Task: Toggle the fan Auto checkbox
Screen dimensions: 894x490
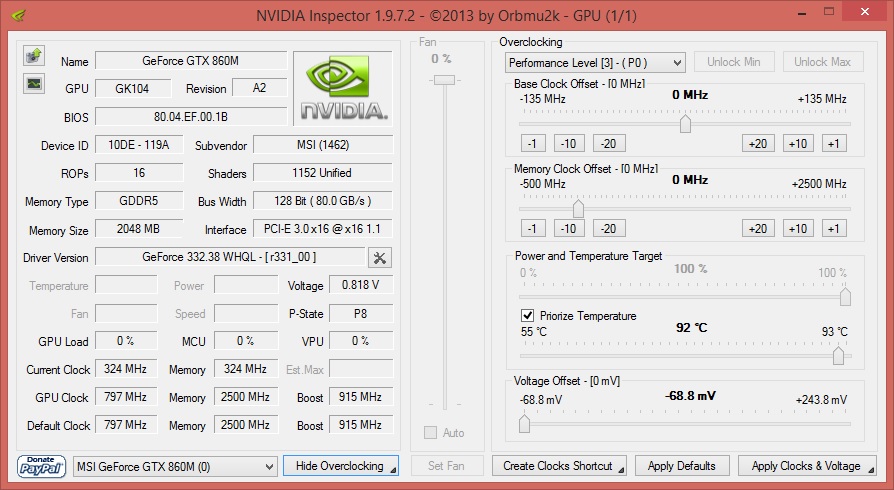Action: pyautogui.click(x=430, y=432)
